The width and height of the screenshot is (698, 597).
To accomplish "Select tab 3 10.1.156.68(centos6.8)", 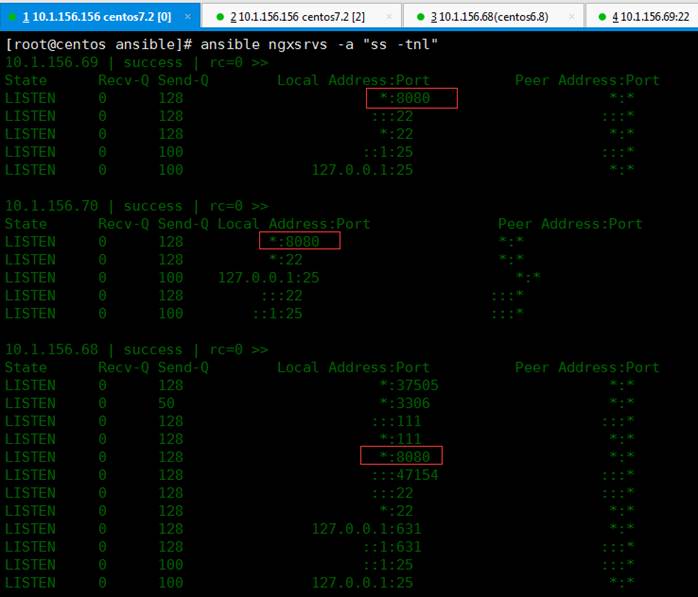I will point(493,17).
